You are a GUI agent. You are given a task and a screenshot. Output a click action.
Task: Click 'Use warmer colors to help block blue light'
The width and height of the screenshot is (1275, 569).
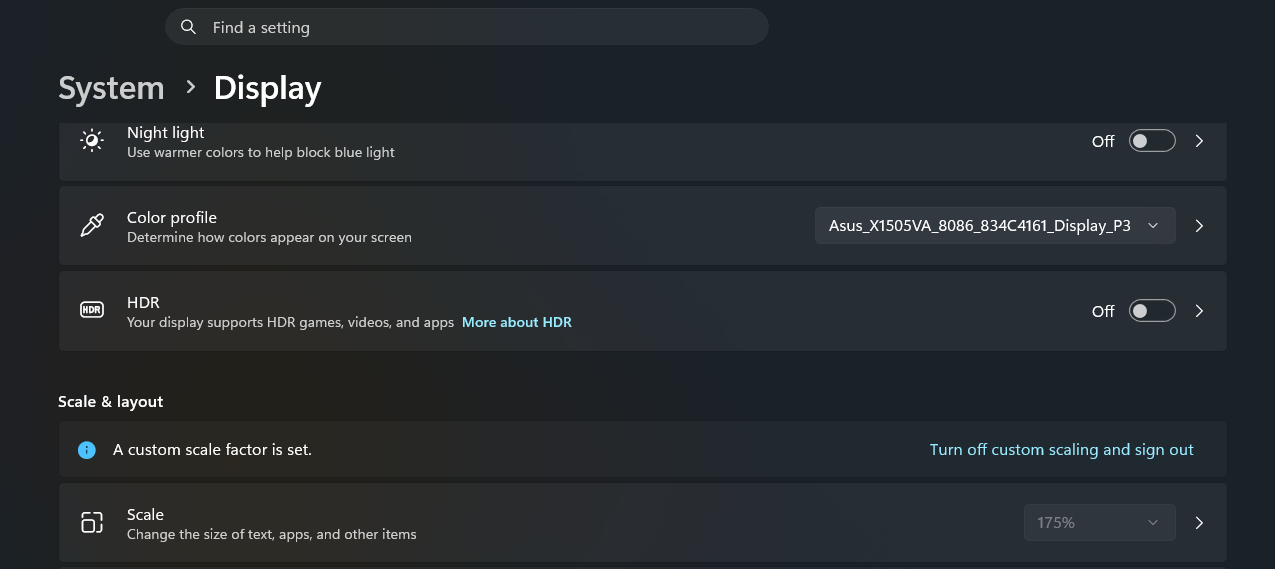[x=261, y=152]
